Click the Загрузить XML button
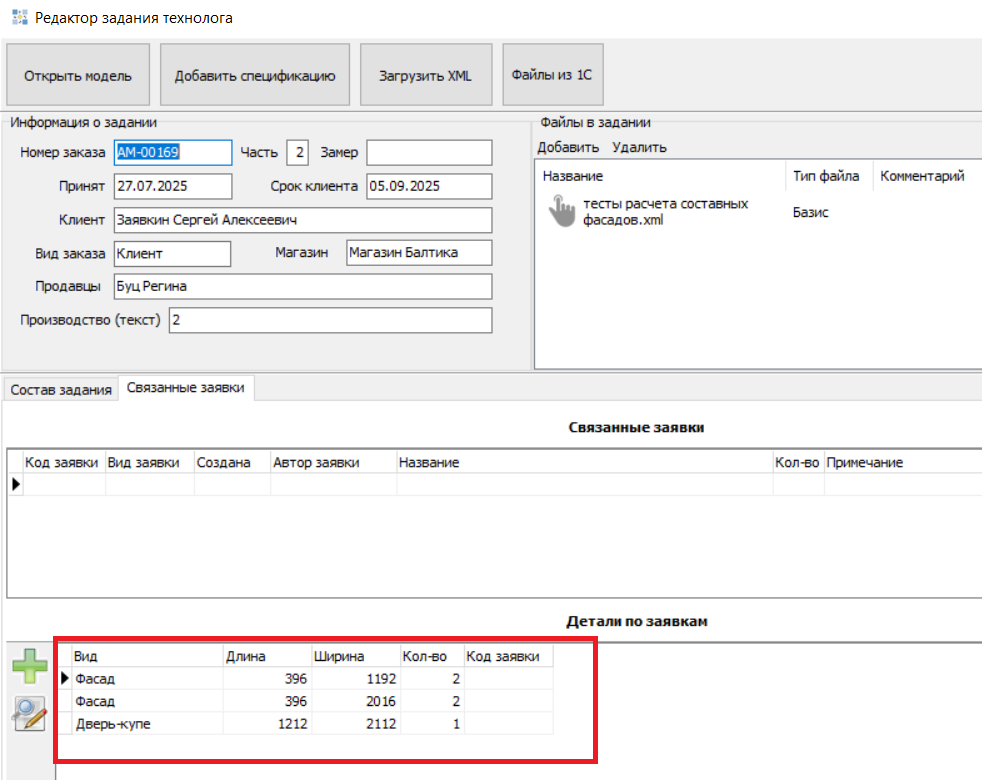 coord(425,75)
